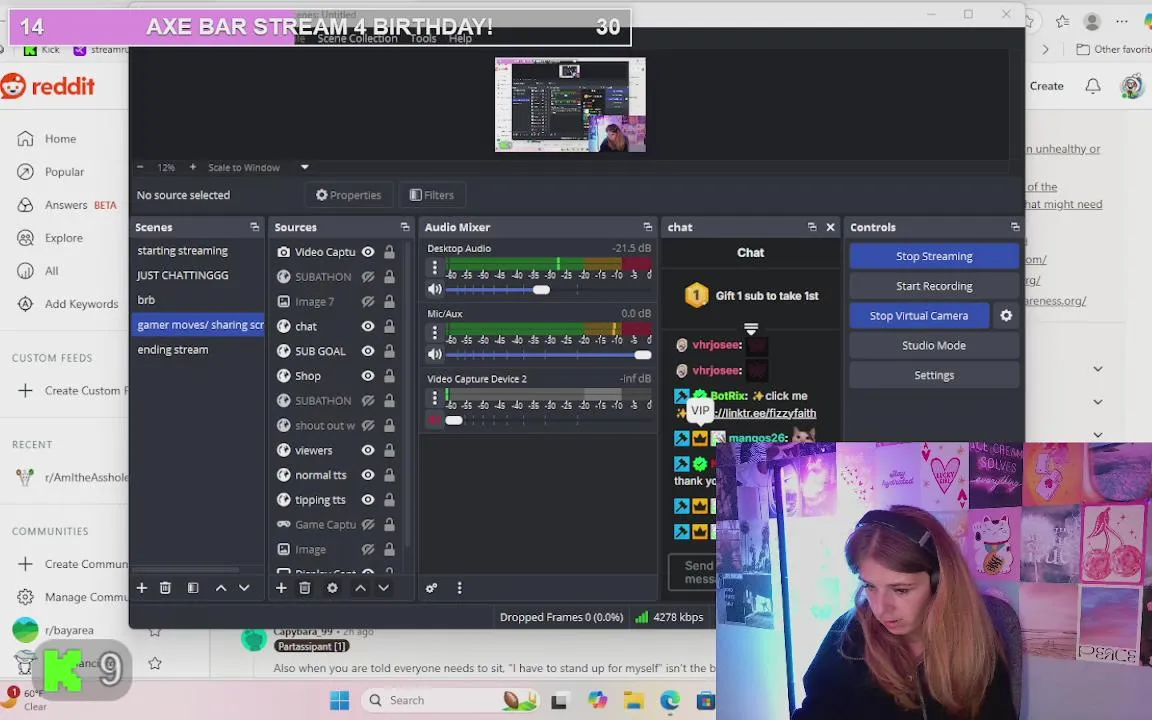This screenshot has height=720, width=1152.
Task: Expand Edge favorites bar overflow chevron
Action: [1045, 49]
